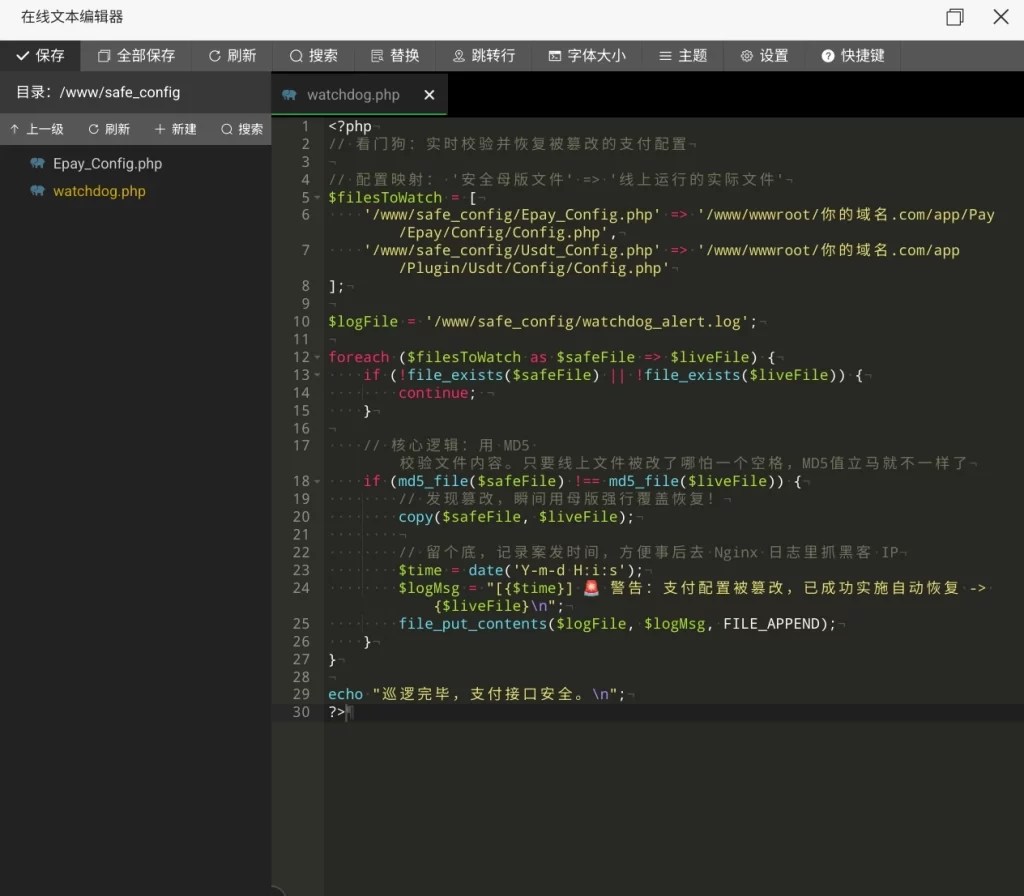1024x896 pixels.
Task: Open the 替换 (Replace) tool
Action: pos(395,56)
